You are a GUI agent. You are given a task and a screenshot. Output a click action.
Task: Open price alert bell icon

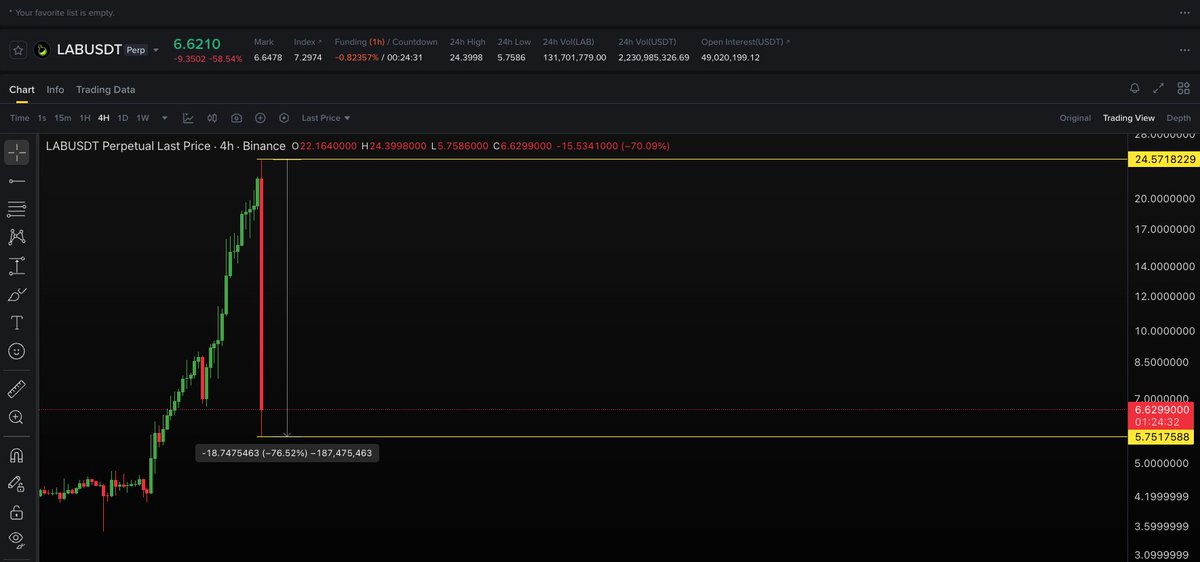tap(1134, 89)
